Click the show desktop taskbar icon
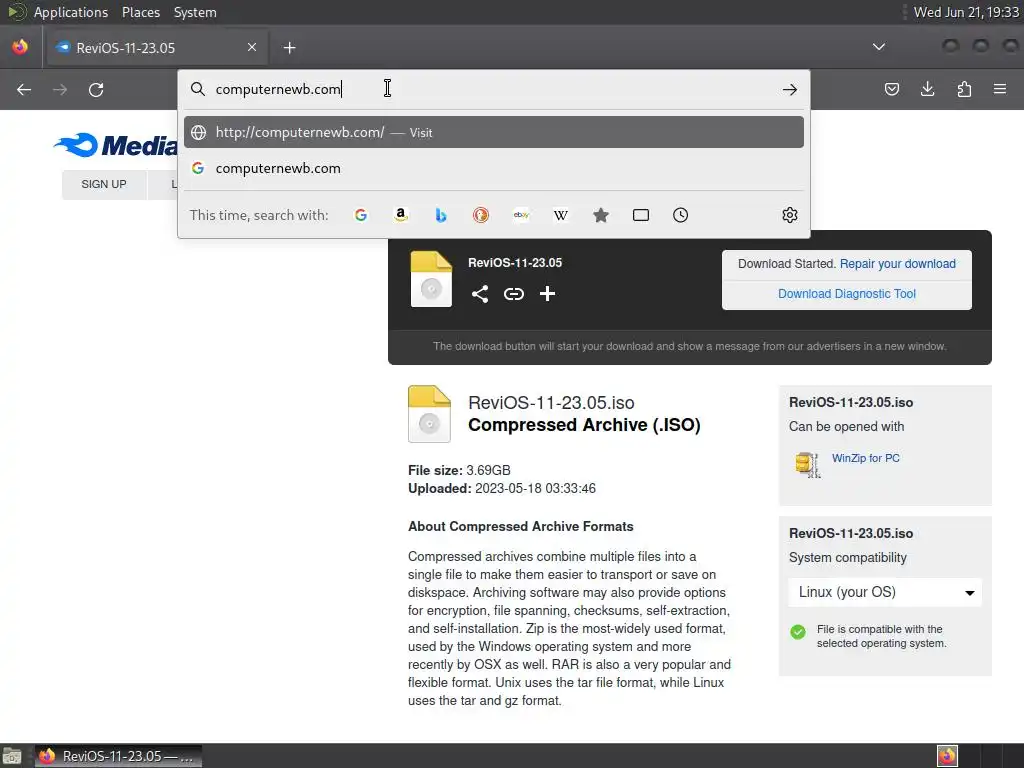 (12, 756)
